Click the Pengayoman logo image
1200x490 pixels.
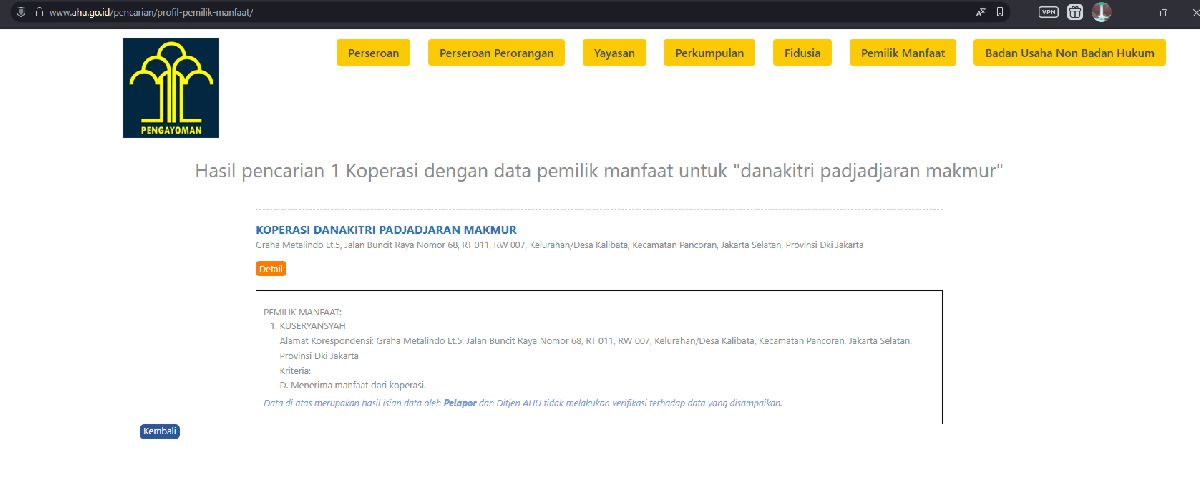171,88
